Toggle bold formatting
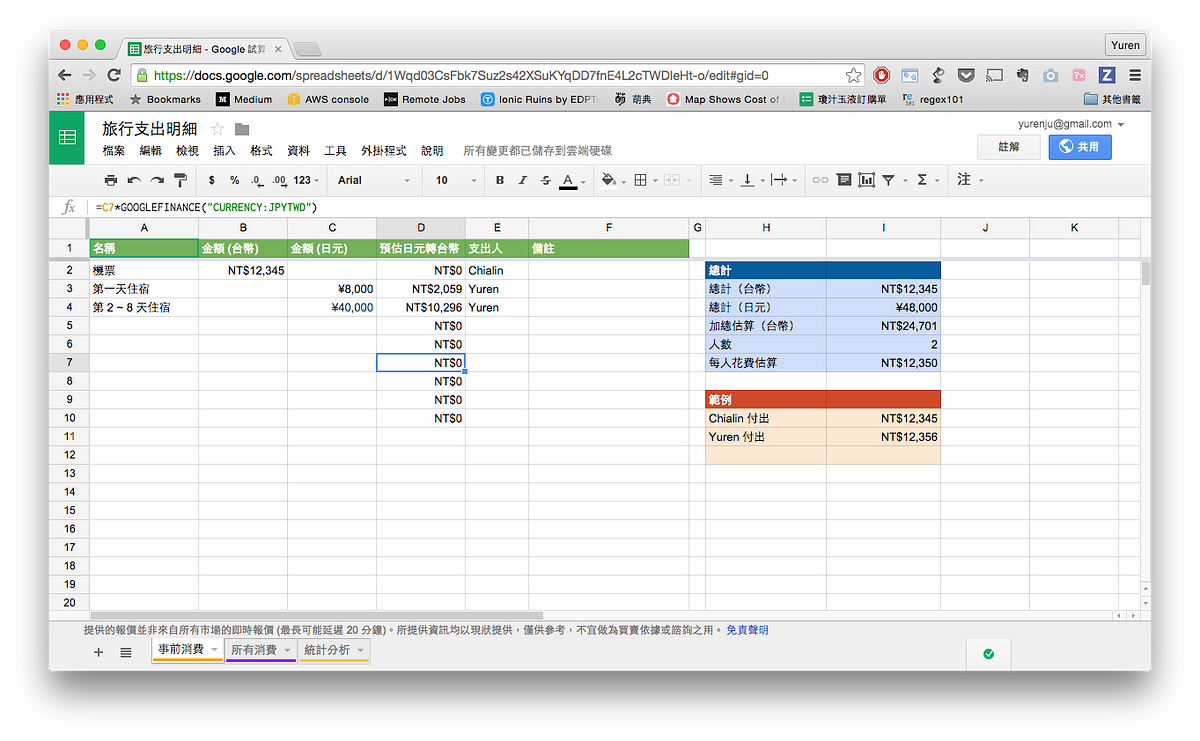This screenshot has width=1200, height=741. point(500,180)
